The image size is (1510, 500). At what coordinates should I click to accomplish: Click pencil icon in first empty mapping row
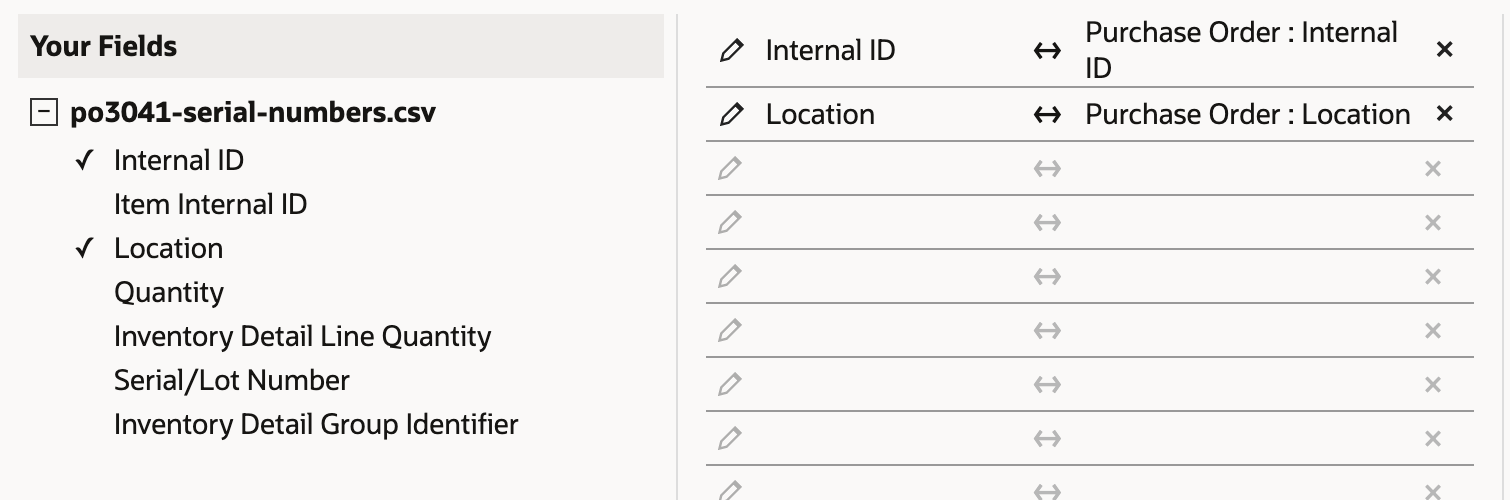pyautogui.click(x=731, y=168)
